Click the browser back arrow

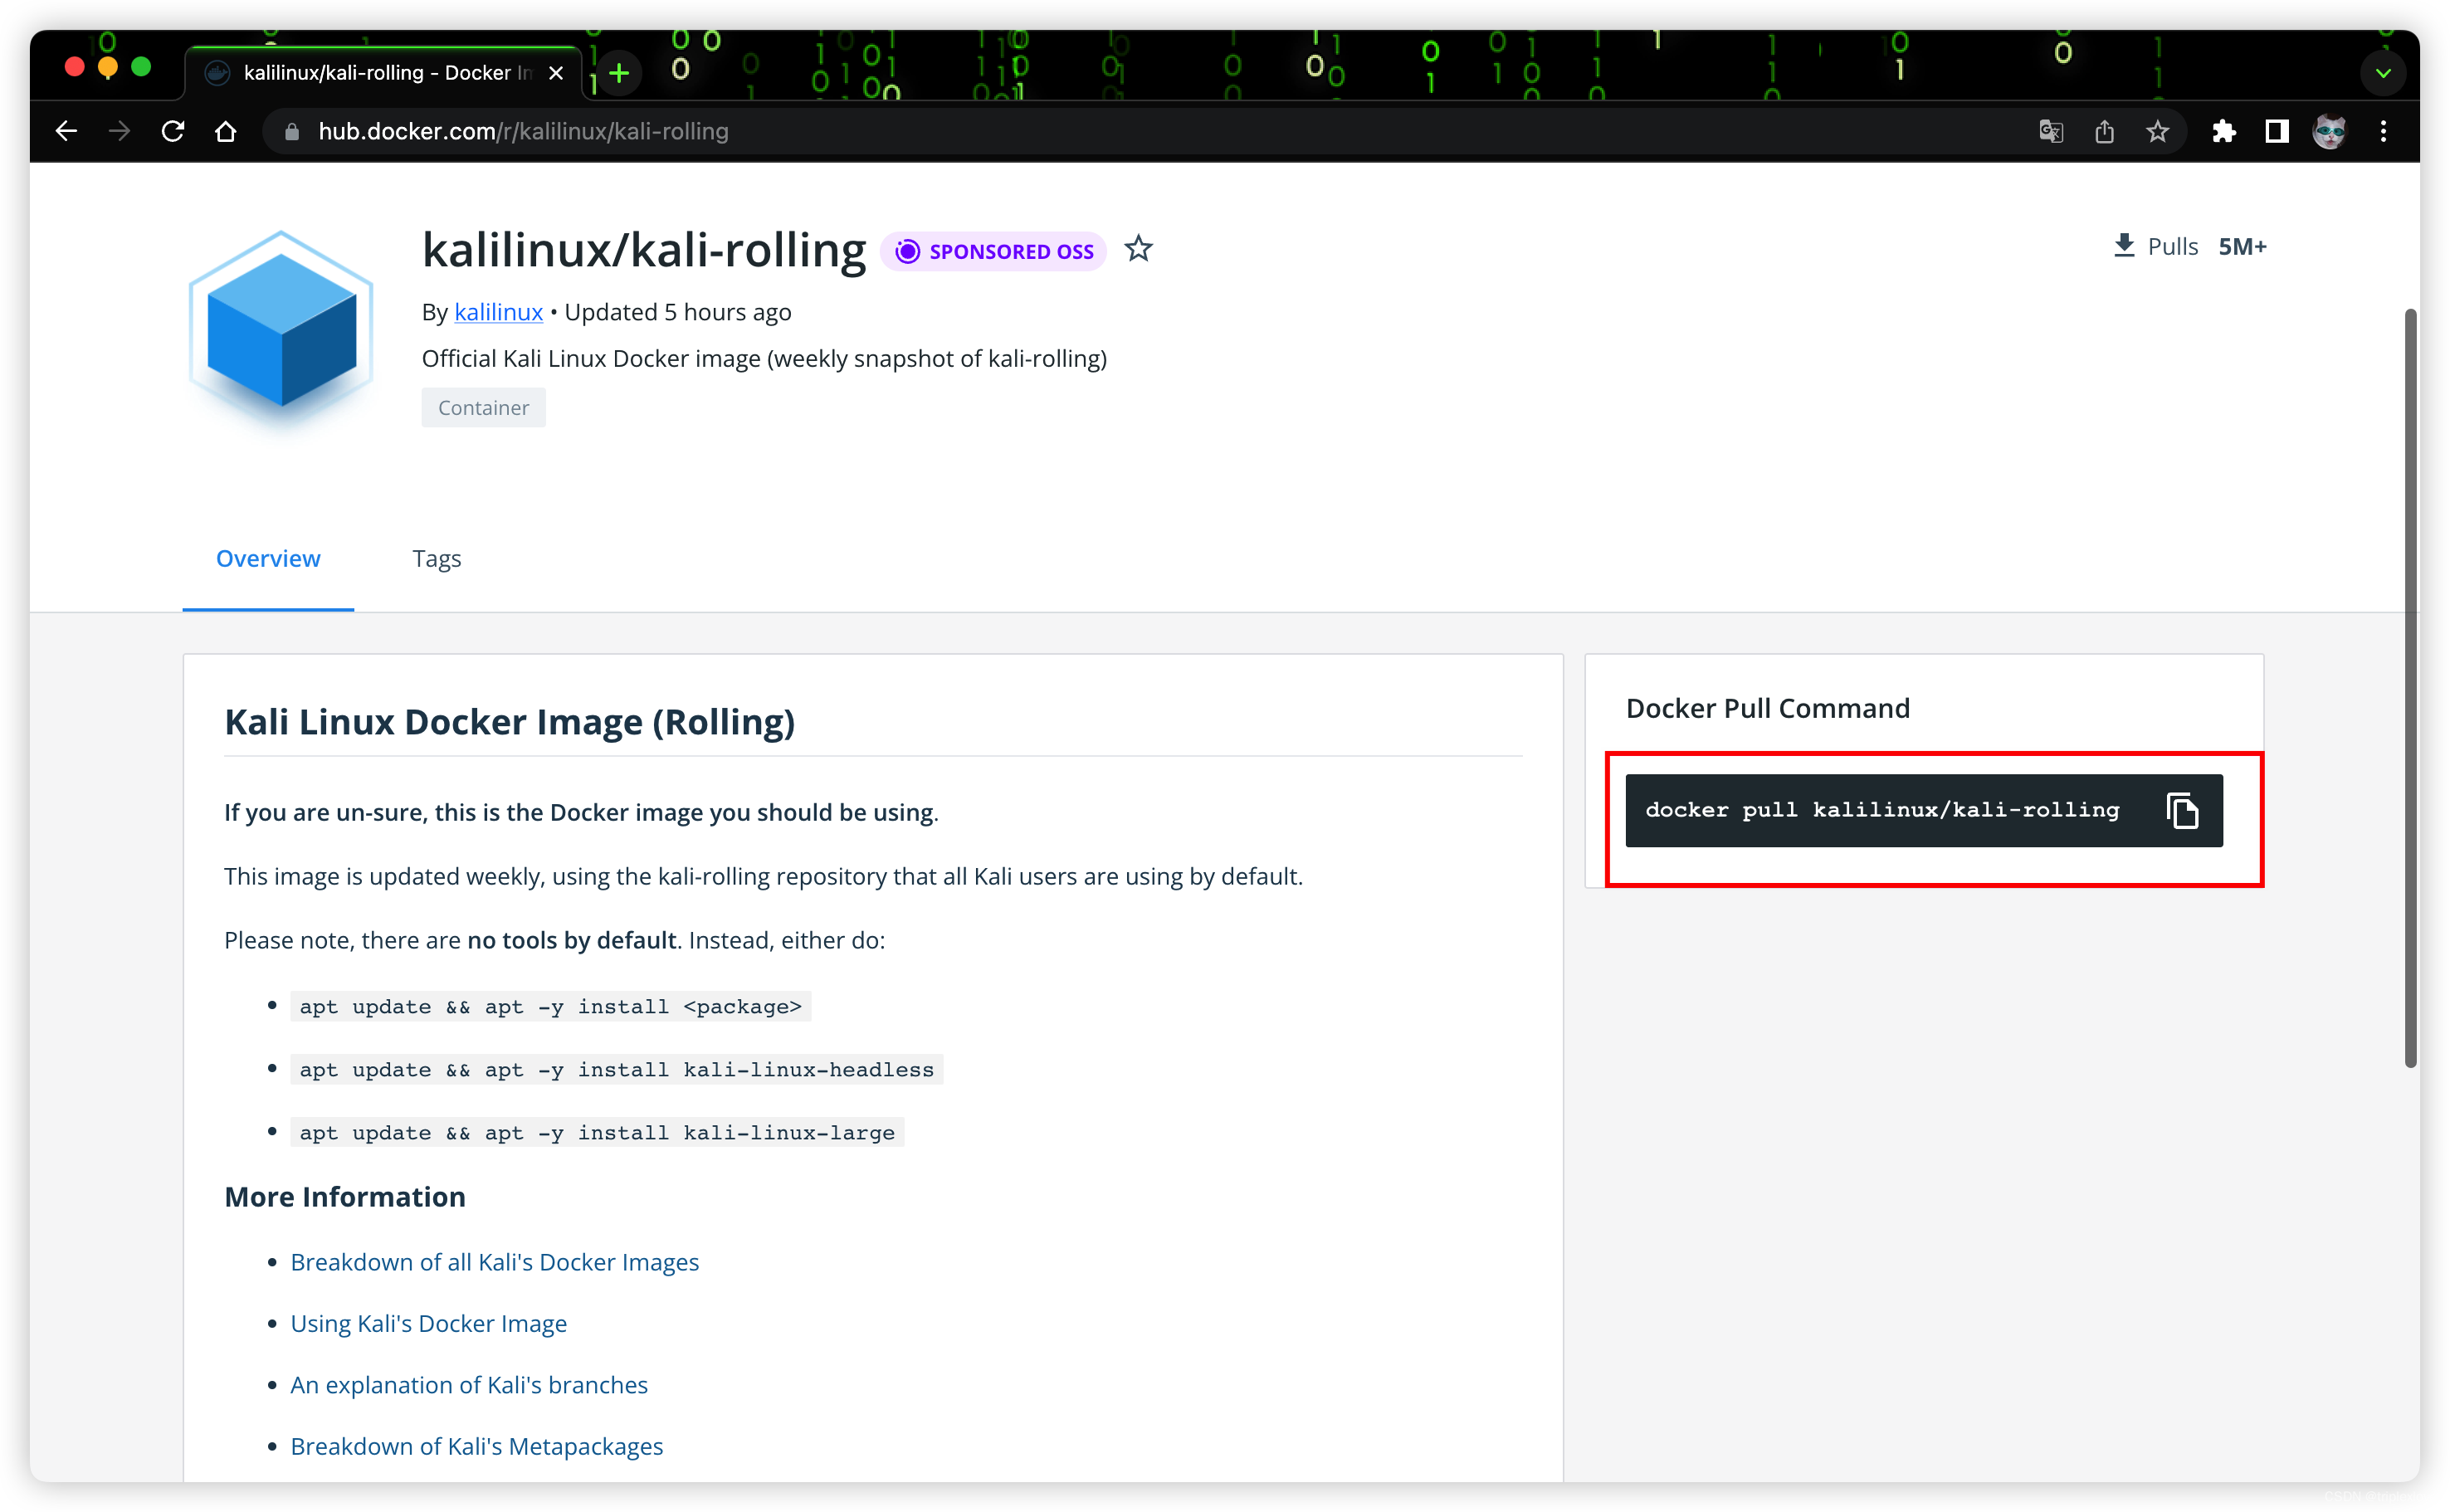pyautogui.click(x=66, y=131)
